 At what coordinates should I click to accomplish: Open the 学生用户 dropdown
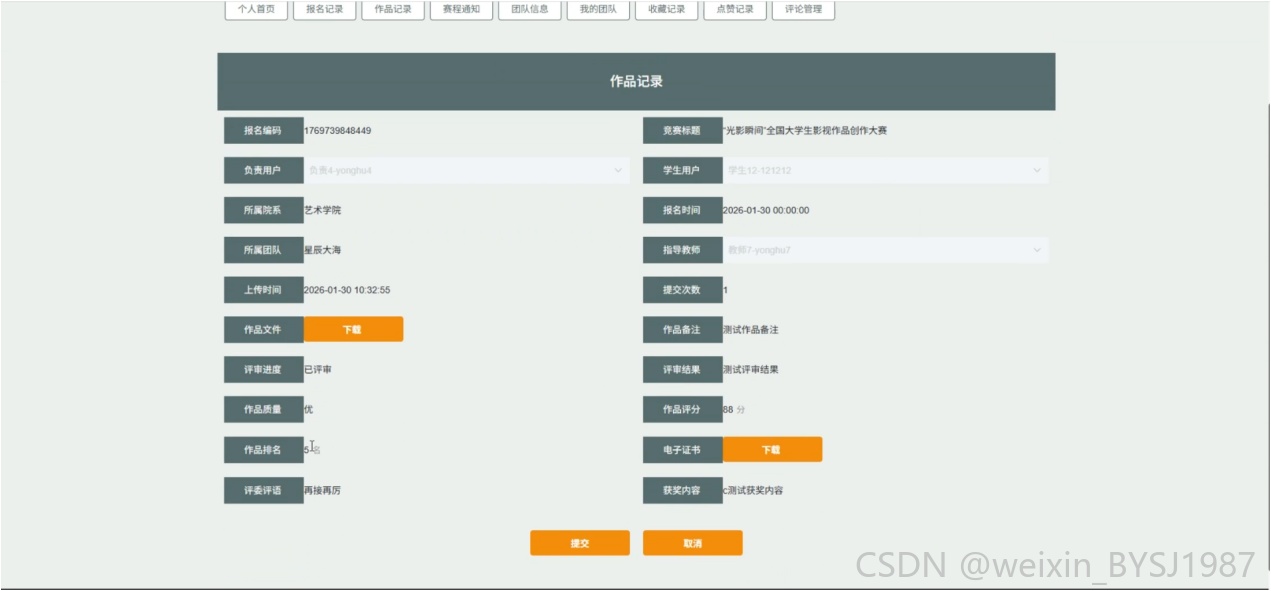886,170
